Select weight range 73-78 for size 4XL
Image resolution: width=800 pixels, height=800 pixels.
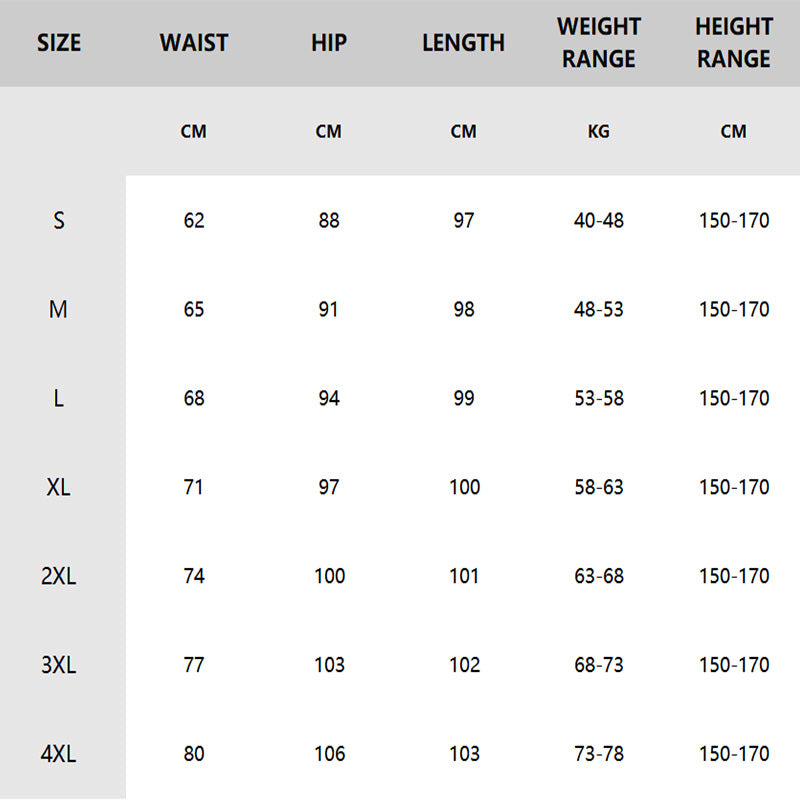pos(598,754)
